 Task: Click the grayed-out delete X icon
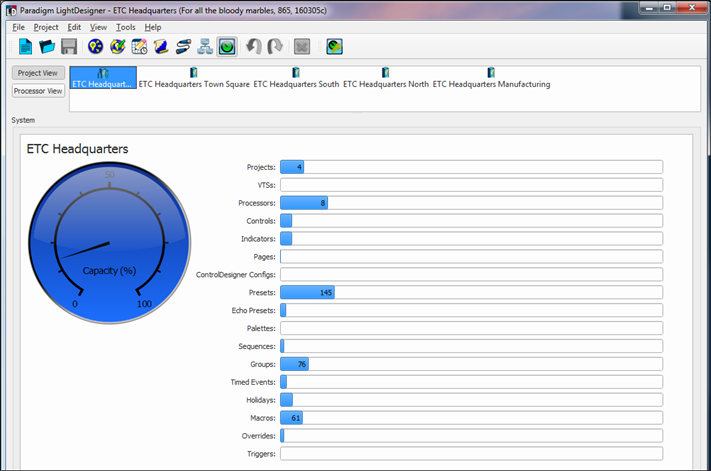point(302,46)
